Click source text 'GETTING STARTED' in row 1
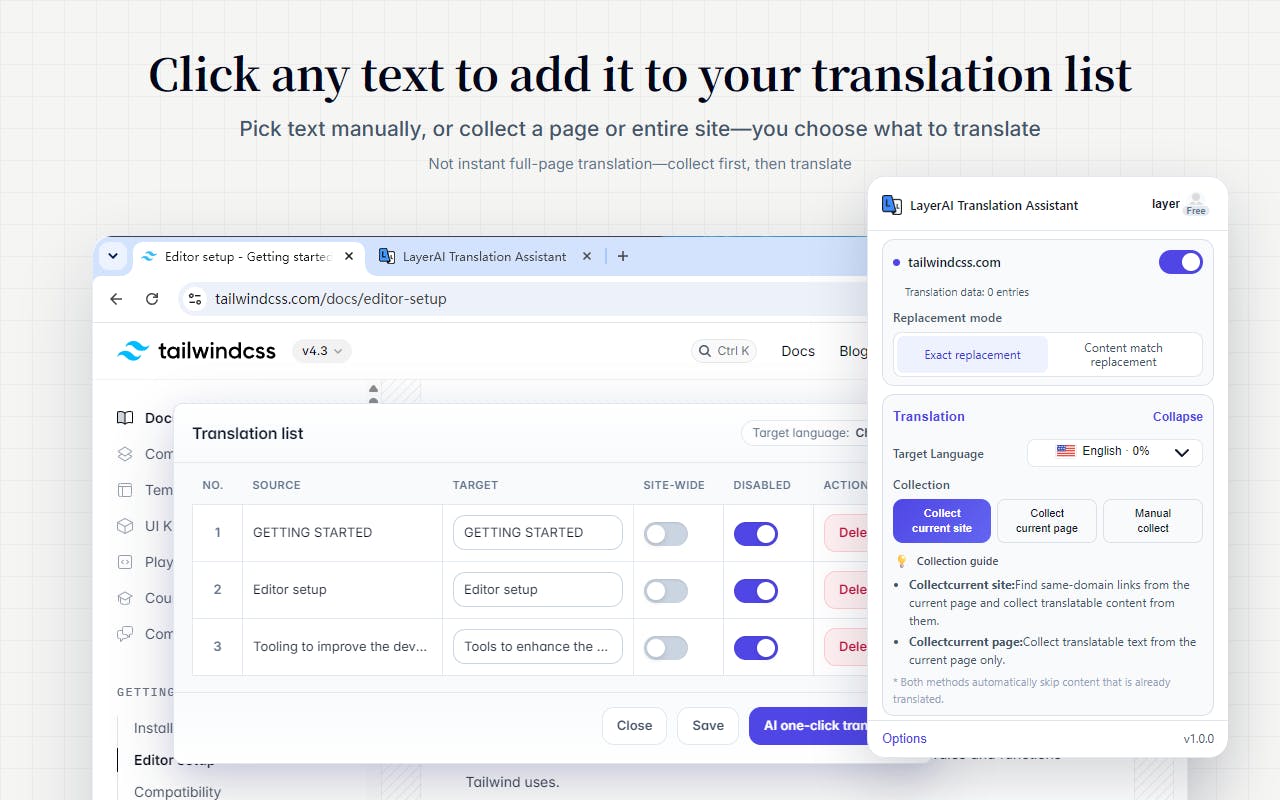Image resolution: width=1280 pixels, height=800 pixels. [x=312, y=533]
